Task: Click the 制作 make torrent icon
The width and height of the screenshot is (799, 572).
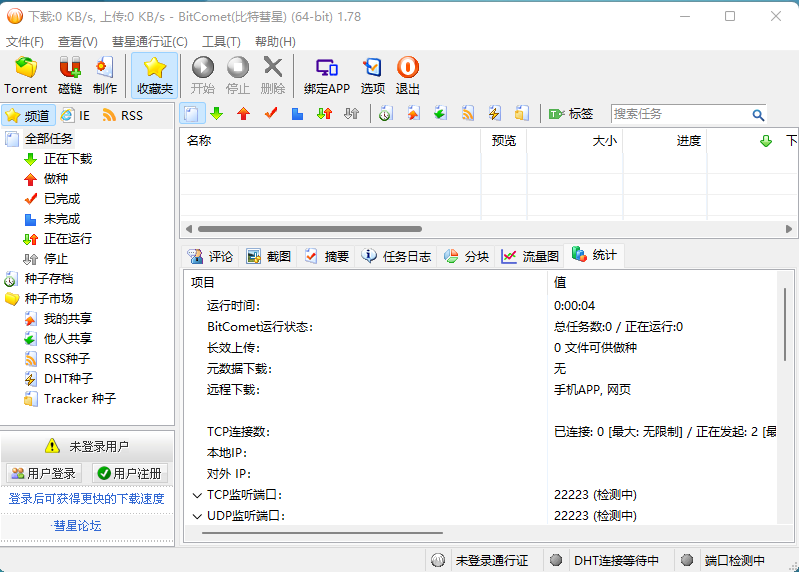Action: coord(105,75)
